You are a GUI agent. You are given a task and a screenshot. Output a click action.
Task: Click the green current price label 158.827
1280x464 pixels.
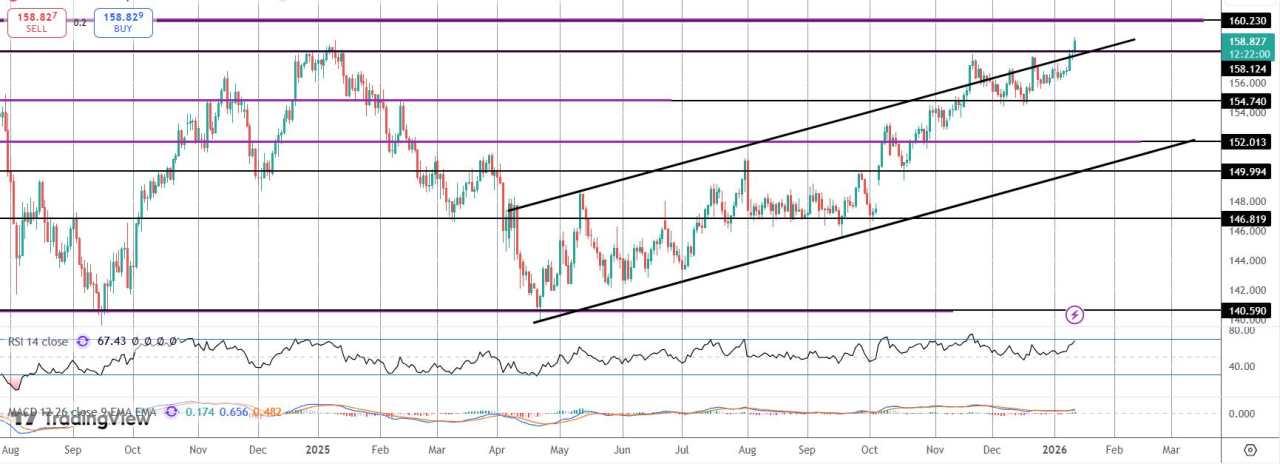(1247, 47)
